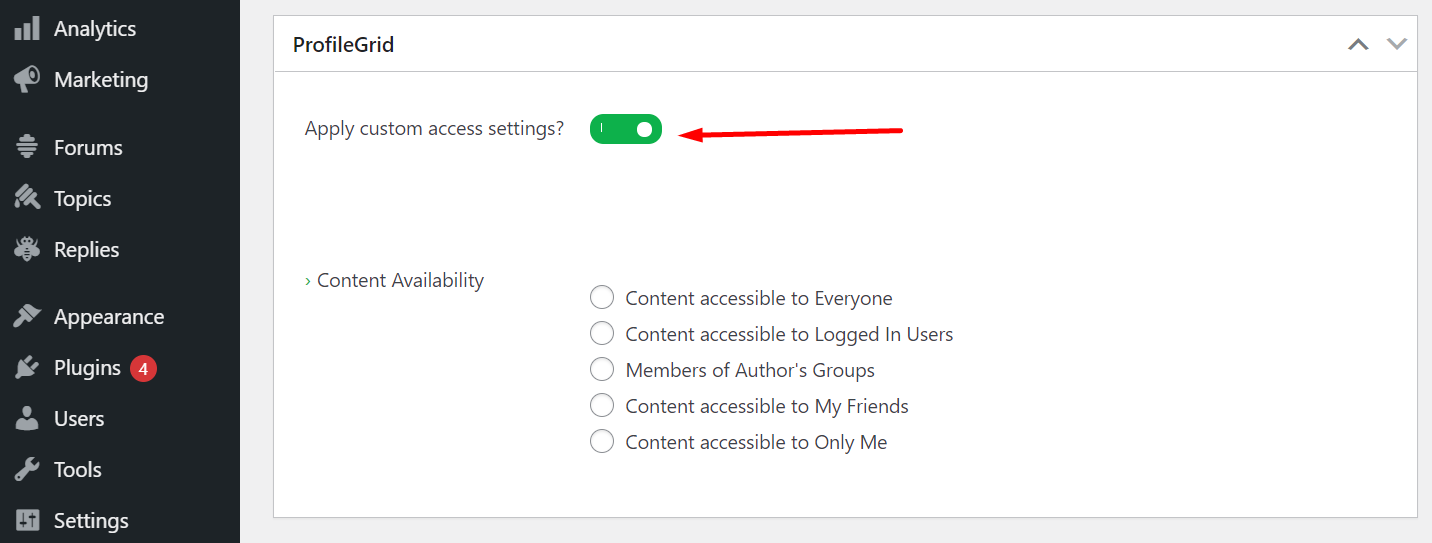The image size is (1432, 543).
Task: Pick Content accessible to My Friends
Action: (602, 406)
